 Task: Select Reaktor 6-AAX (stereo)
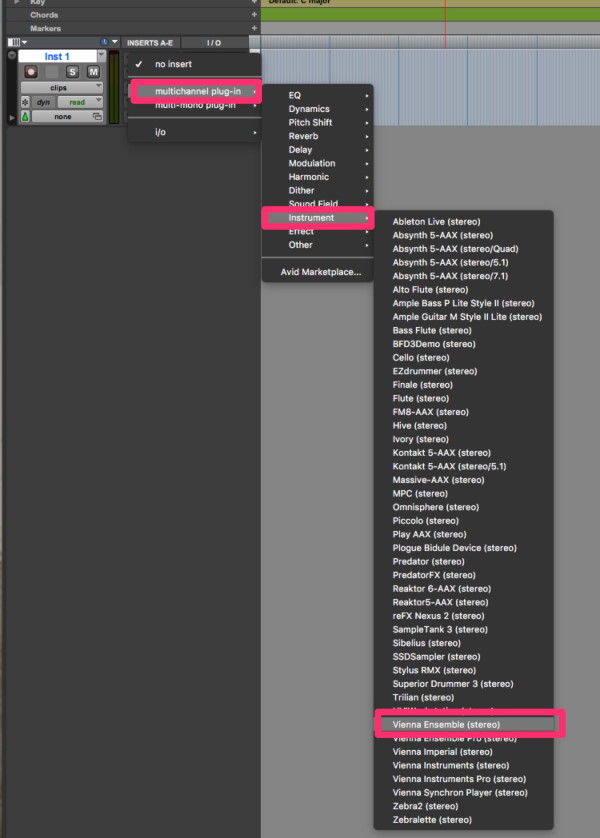pos(463,589)
